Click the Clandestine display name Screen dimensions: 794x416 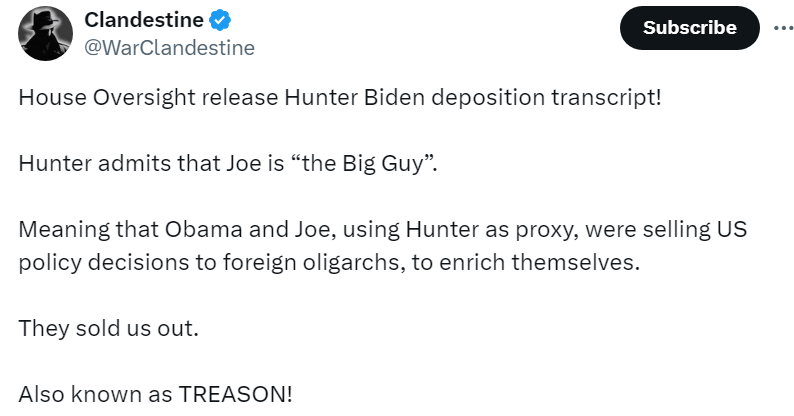(144, 19)
